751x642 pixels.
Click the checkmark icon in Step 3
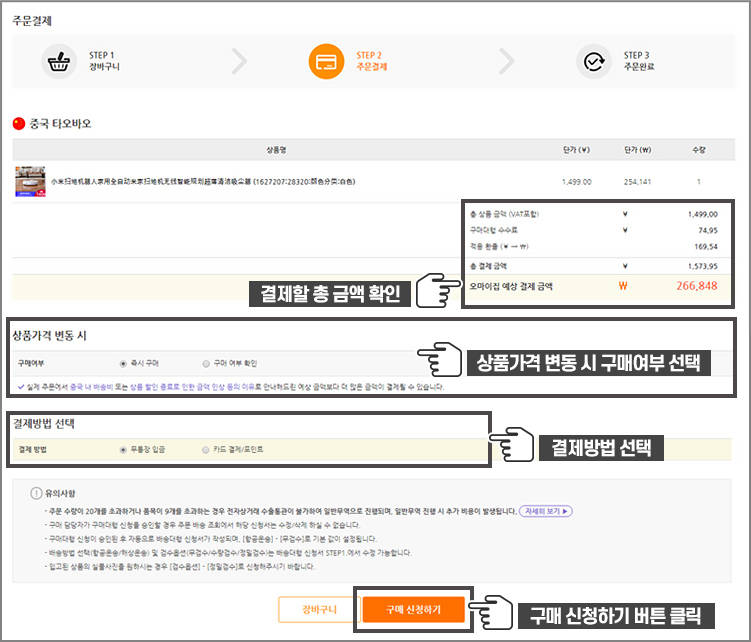tap(594, 62)
